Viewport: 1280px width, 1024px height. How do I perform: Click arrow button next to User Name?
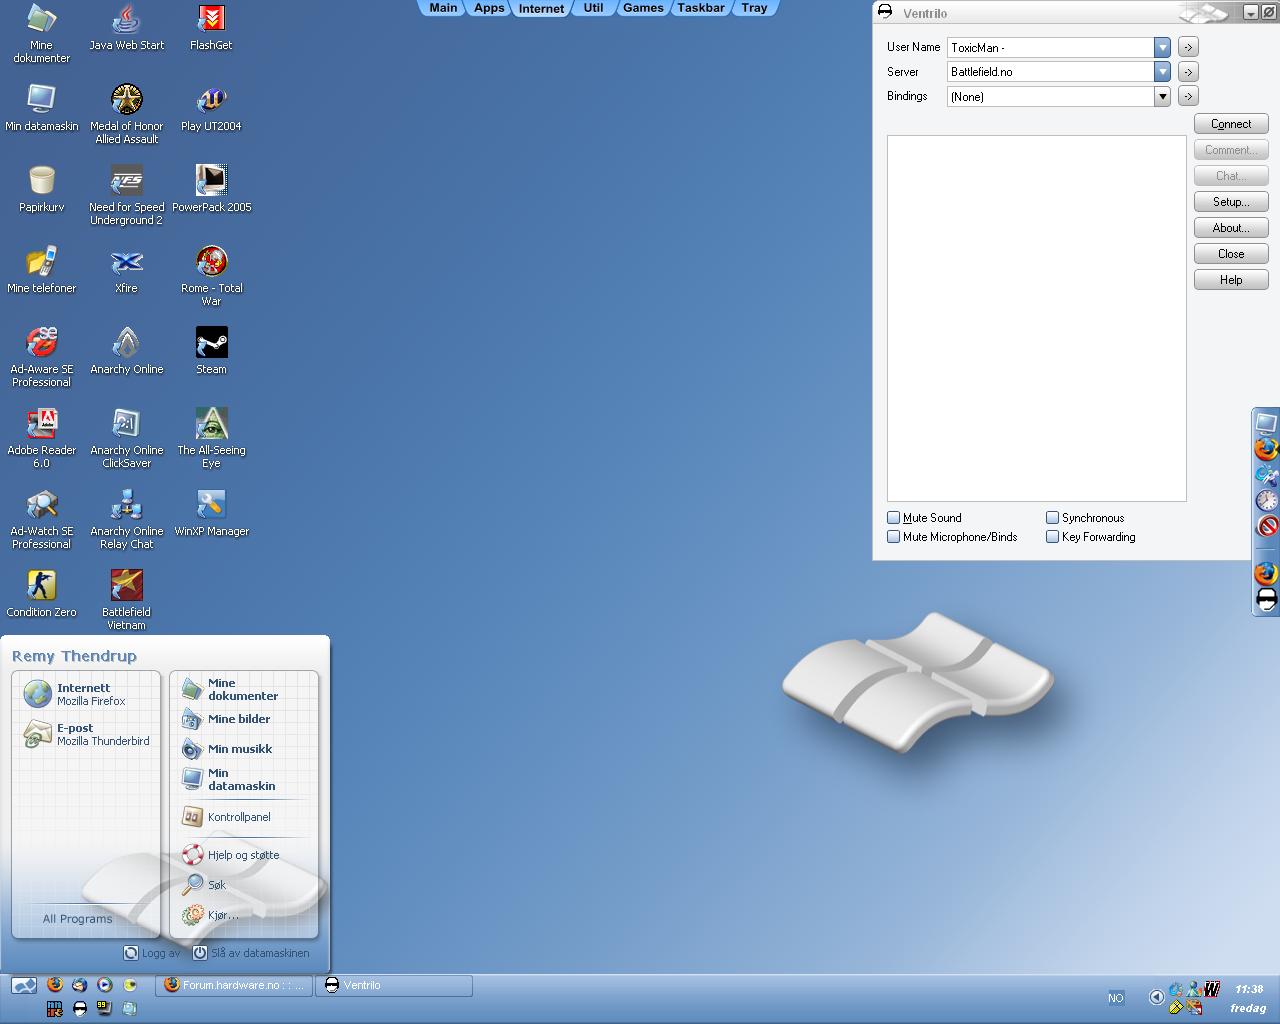tap(1188, 47)
